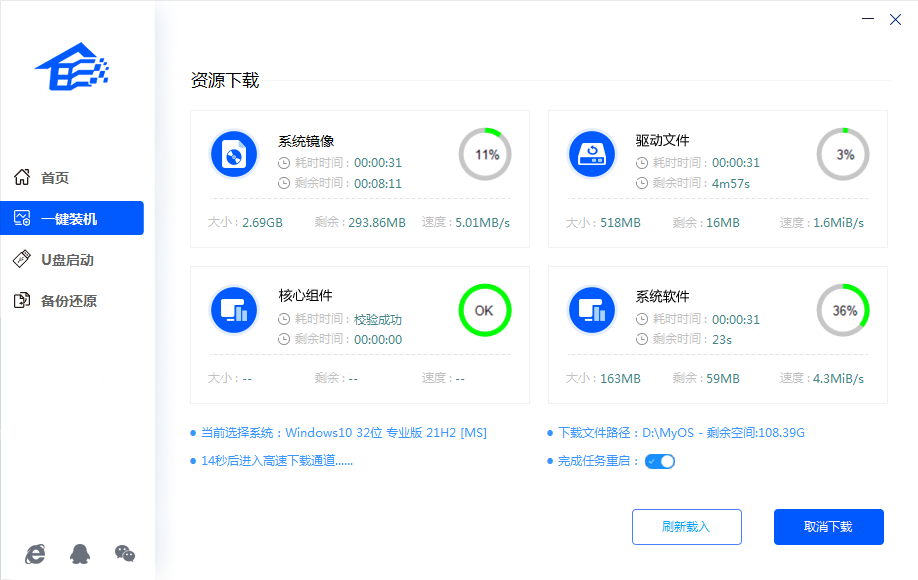
Task: Click the 核心组件 blue round icon
Action: [x=234, y=310]
